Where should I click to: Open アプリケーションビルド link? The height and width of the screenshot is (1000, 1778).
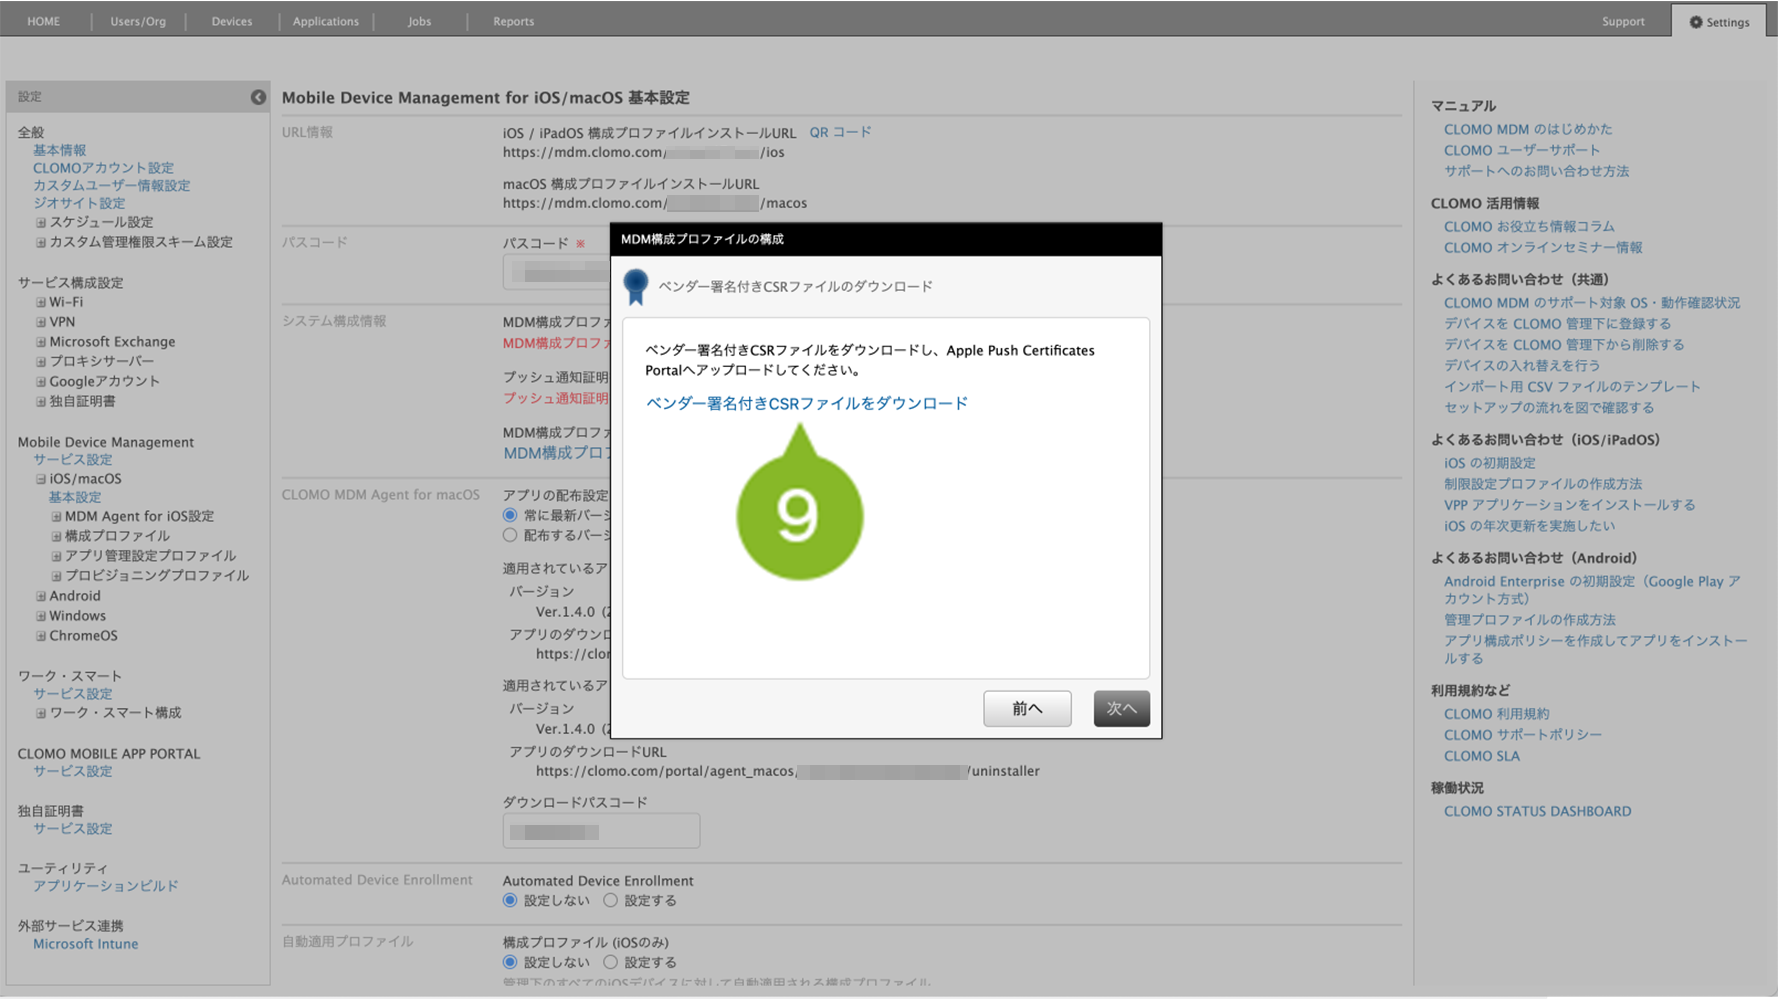[x=106, y=886]
